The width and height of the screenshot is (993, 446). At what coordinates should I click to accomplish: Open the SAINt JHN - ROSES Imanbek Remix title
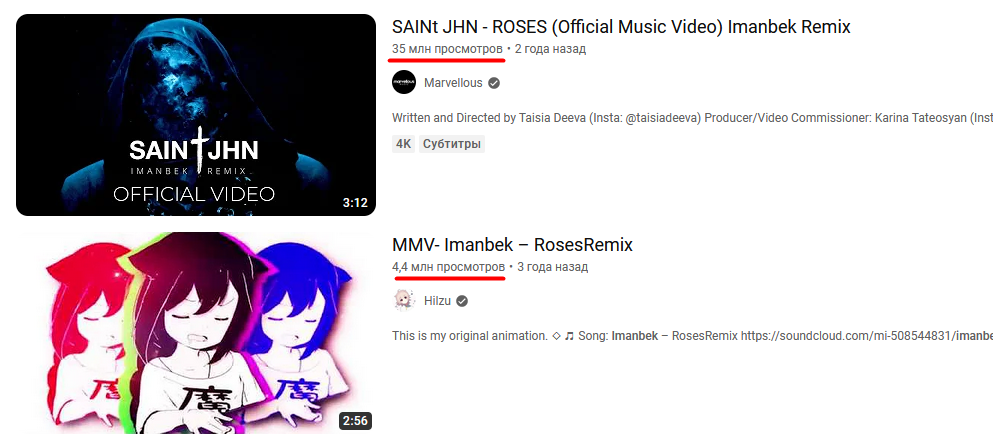pyautogui.click(x=621, y=27)
